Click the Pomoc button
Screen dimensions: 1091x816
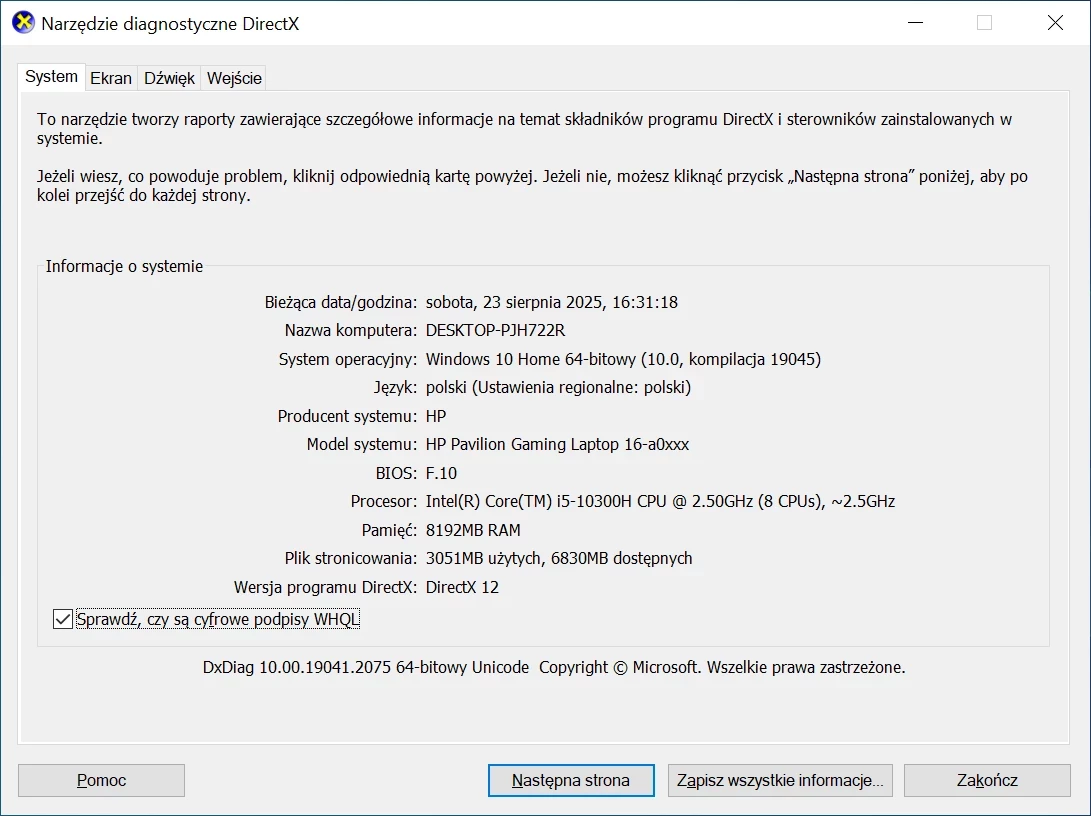102,781
